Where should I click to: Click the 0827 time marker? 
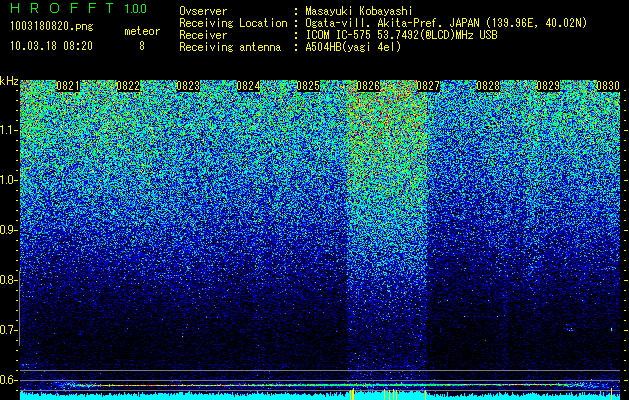(428, 86)
